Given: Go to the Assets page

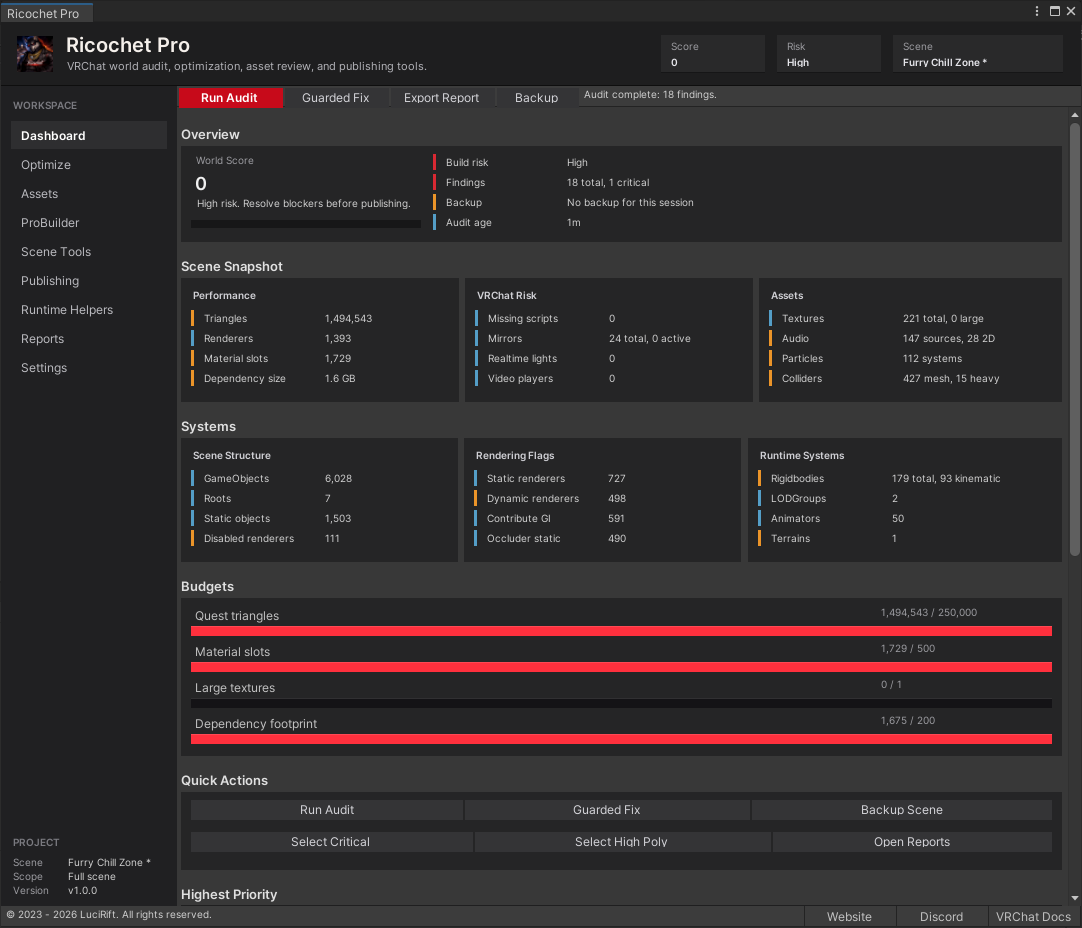Looking at the screenshot, I should [89, 193].
